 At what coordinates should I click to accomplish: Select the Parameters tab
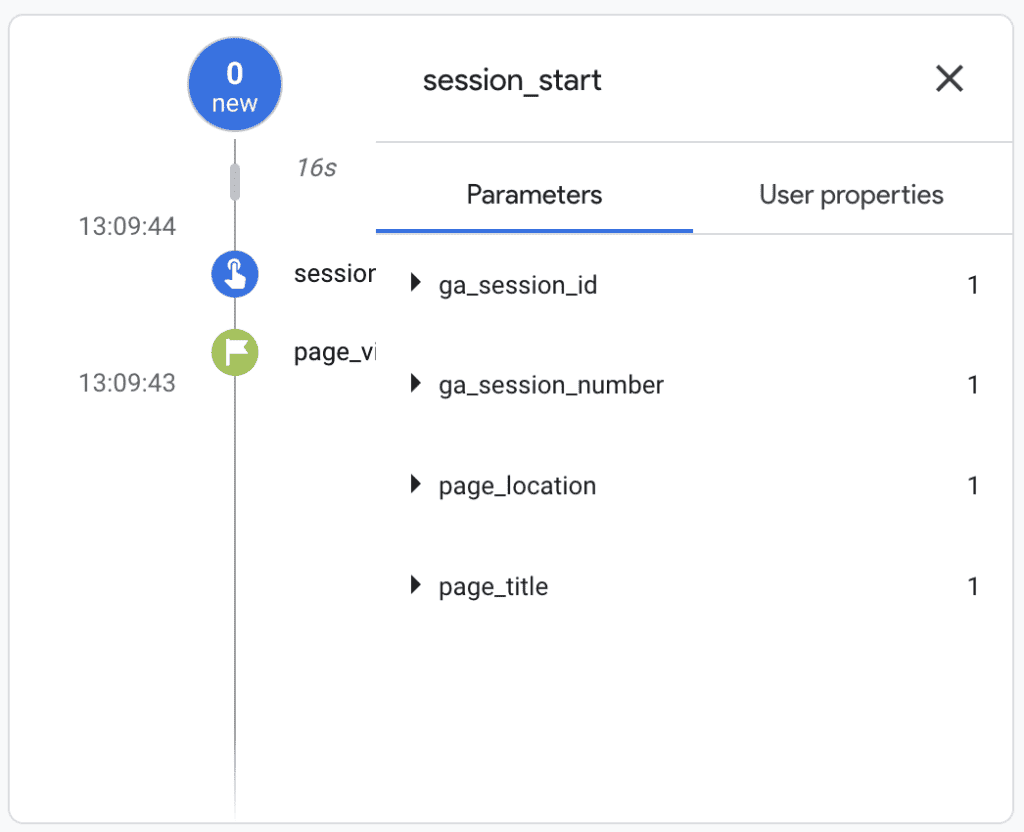tap(533, 194)
